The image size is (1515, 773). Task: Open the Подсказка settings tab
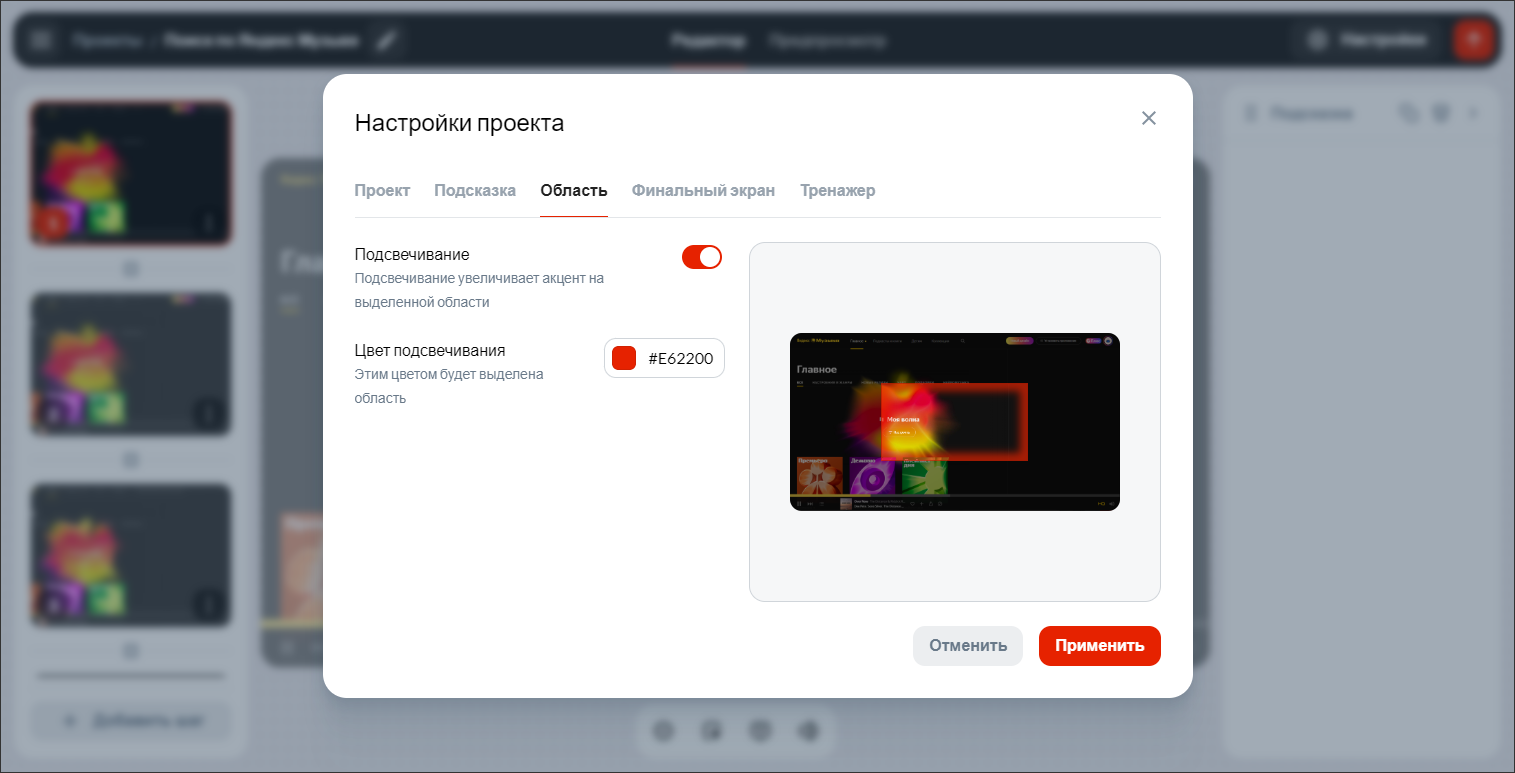(x=475, y=190)
